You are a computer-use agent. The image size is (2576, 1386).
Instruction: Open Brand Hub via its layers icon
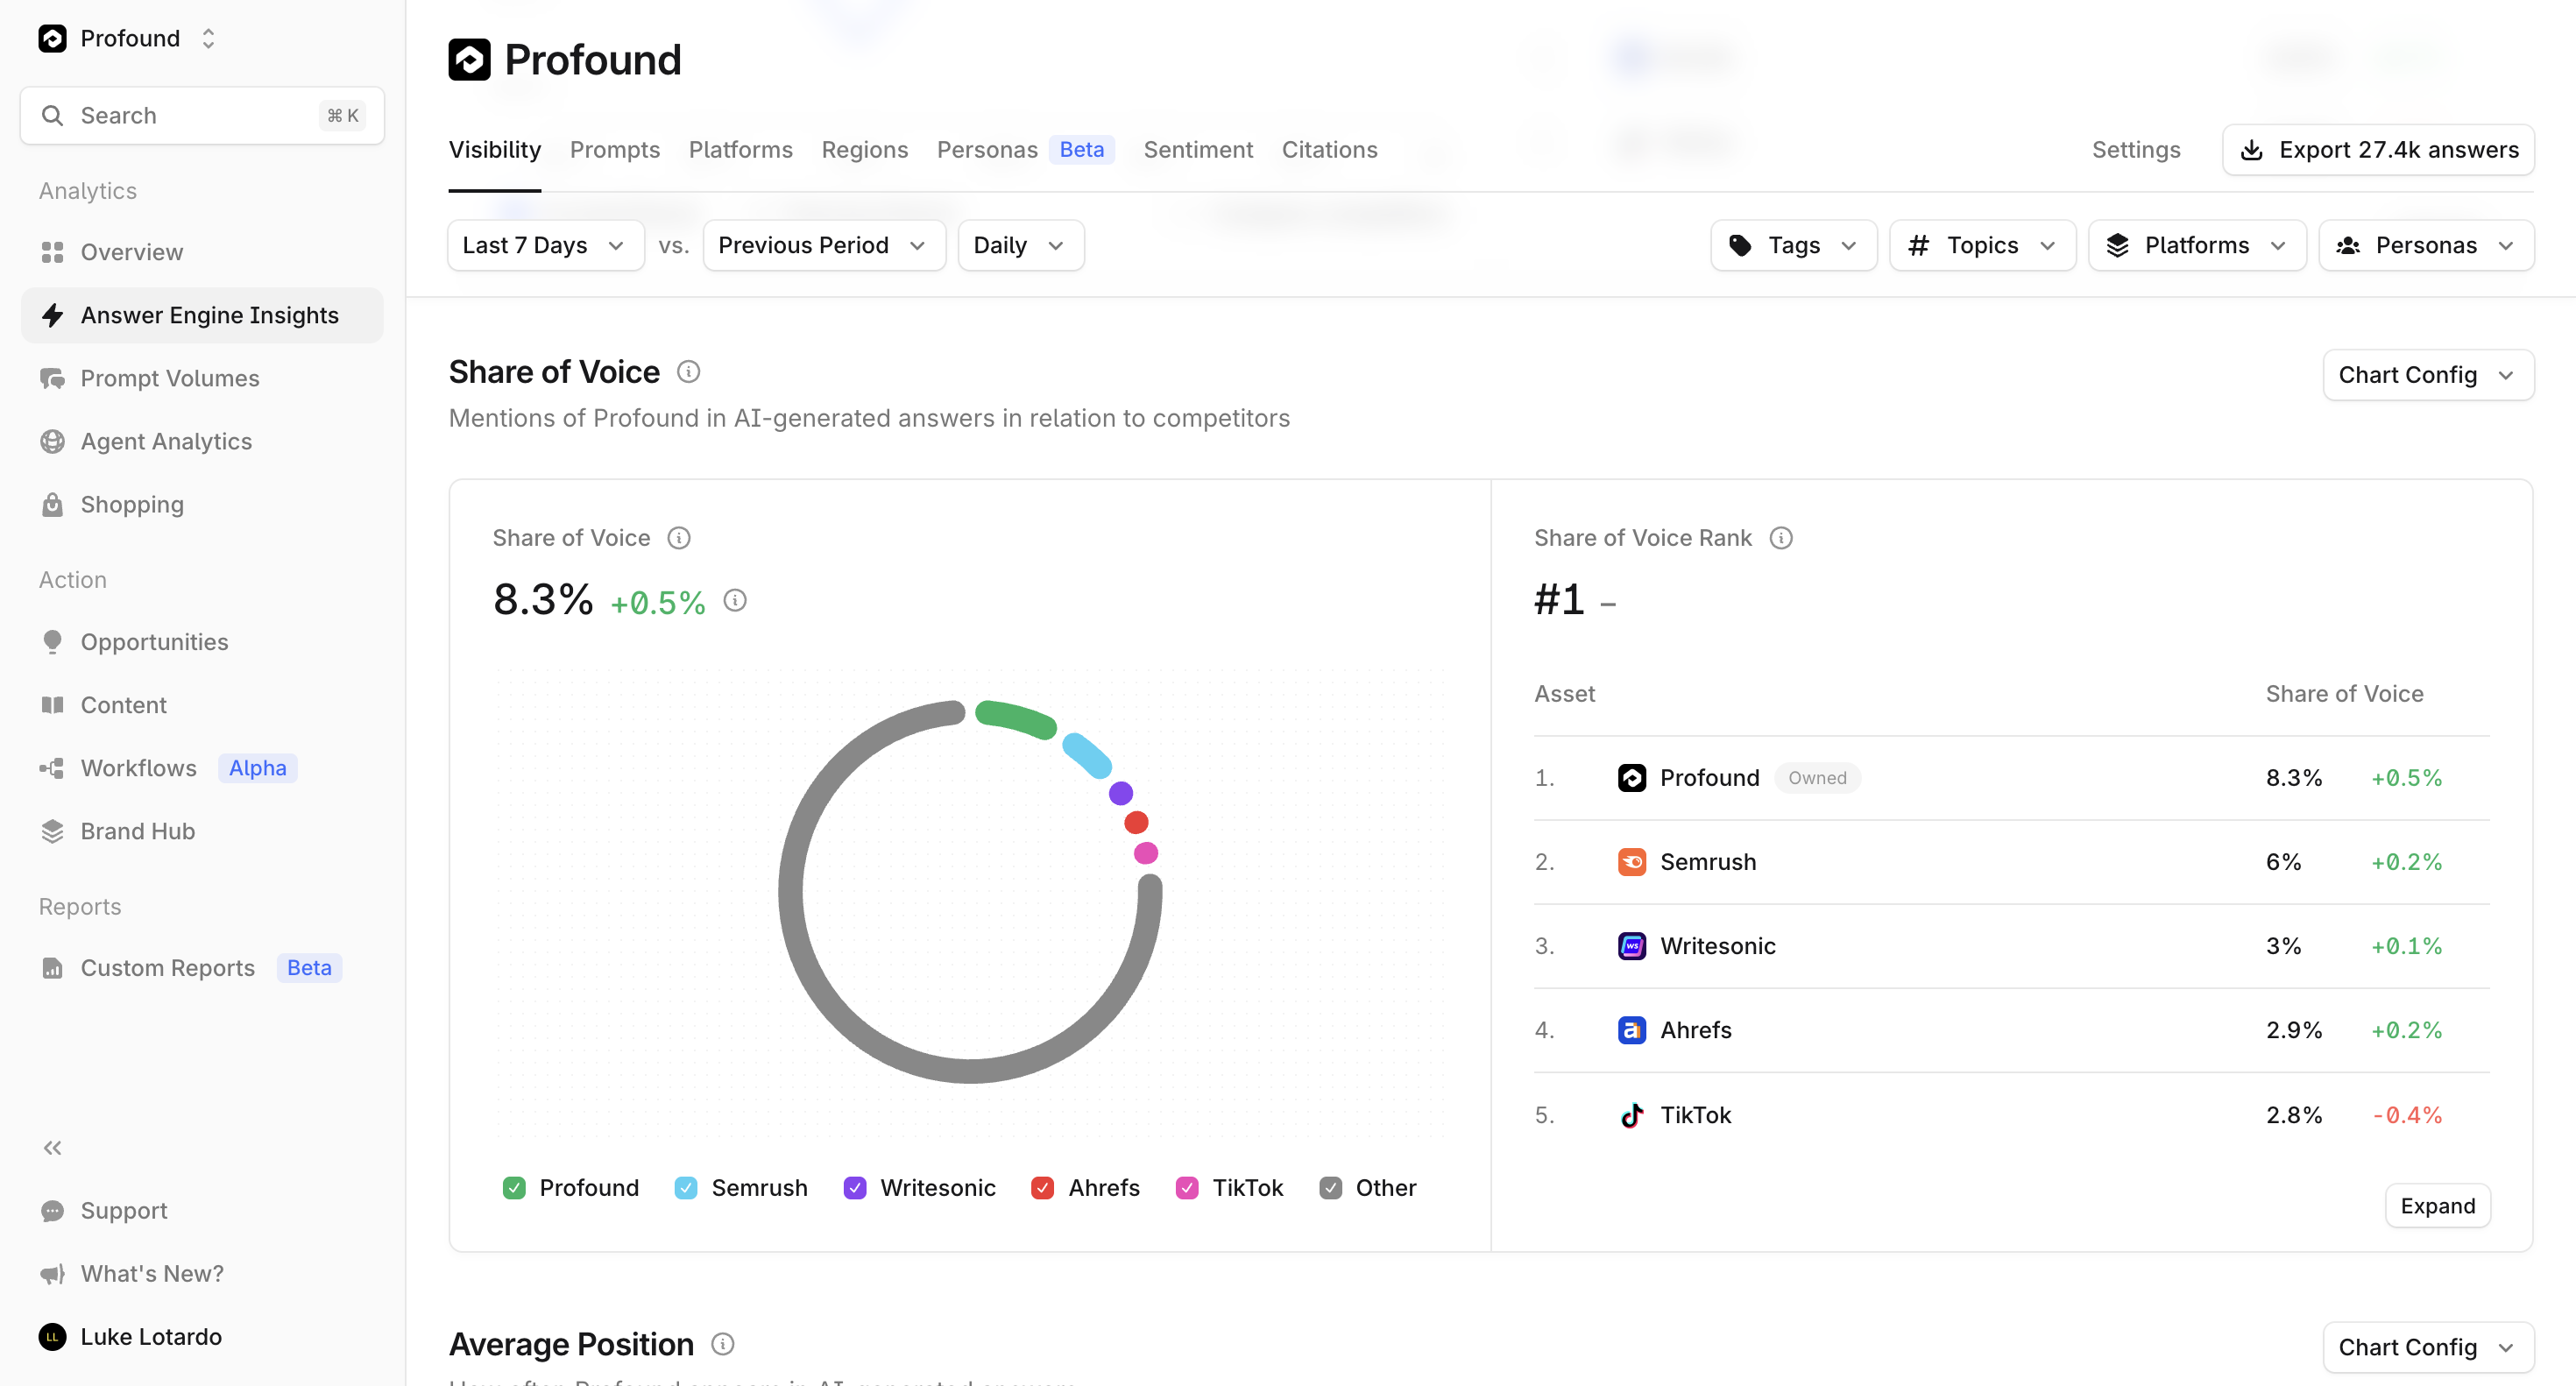click(x=52, y=831)
